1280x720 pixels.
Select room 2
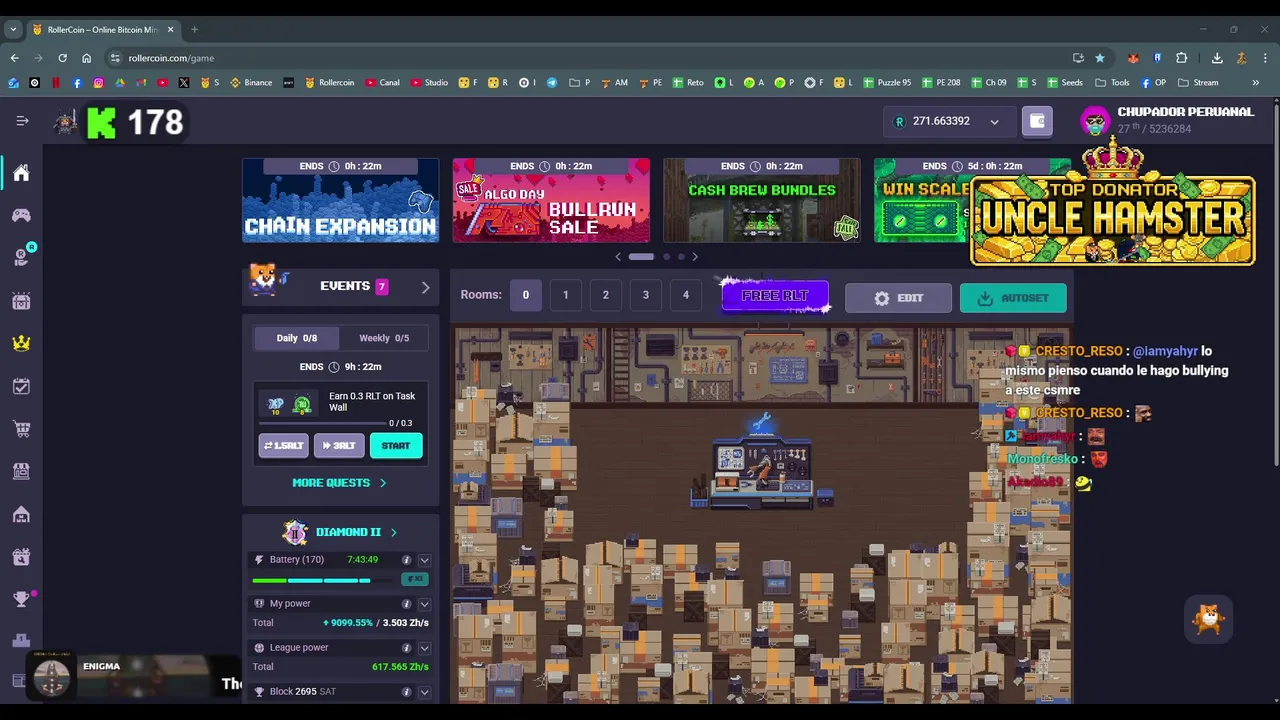(605, 295)
